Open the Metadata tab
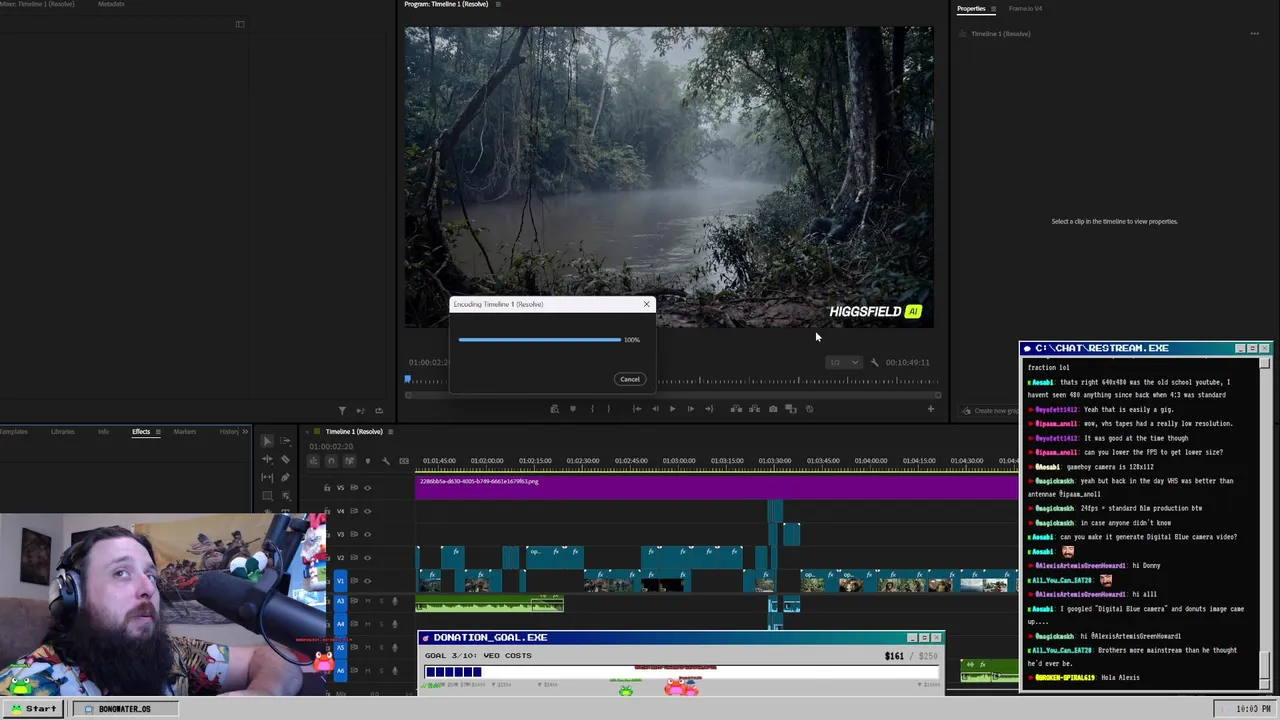Viewport: 1280px width, 720px height. coord(111,4)
